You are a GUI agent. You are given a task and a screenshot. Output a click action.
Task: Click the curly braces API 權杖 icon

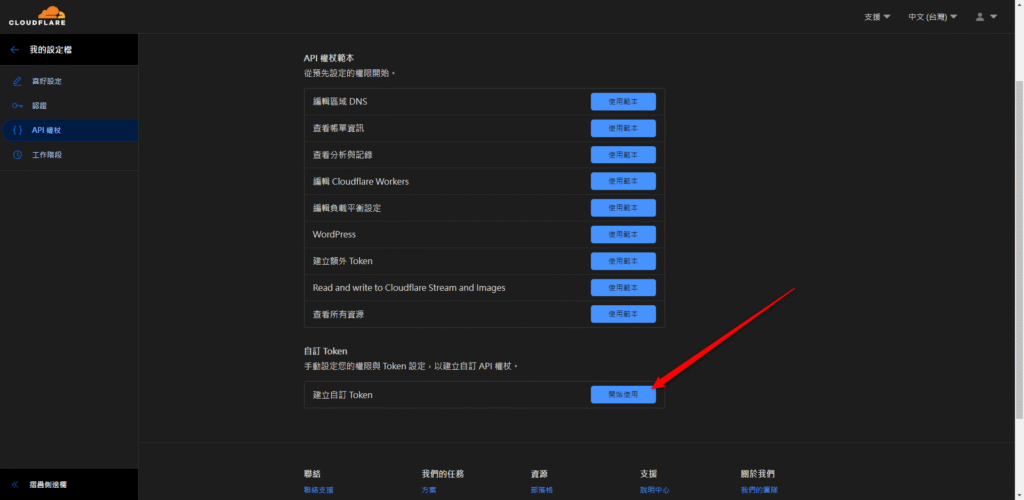point(17,130)
